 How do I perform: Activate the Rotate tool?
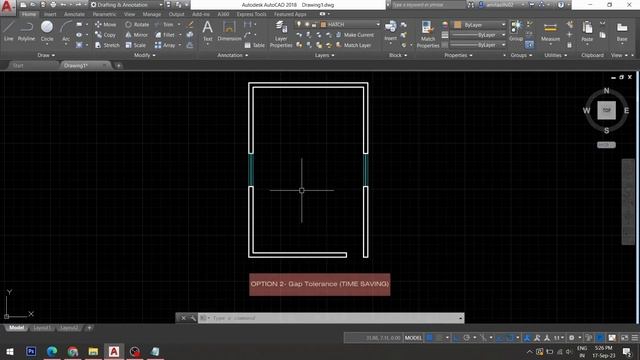(x=137, y=24)
